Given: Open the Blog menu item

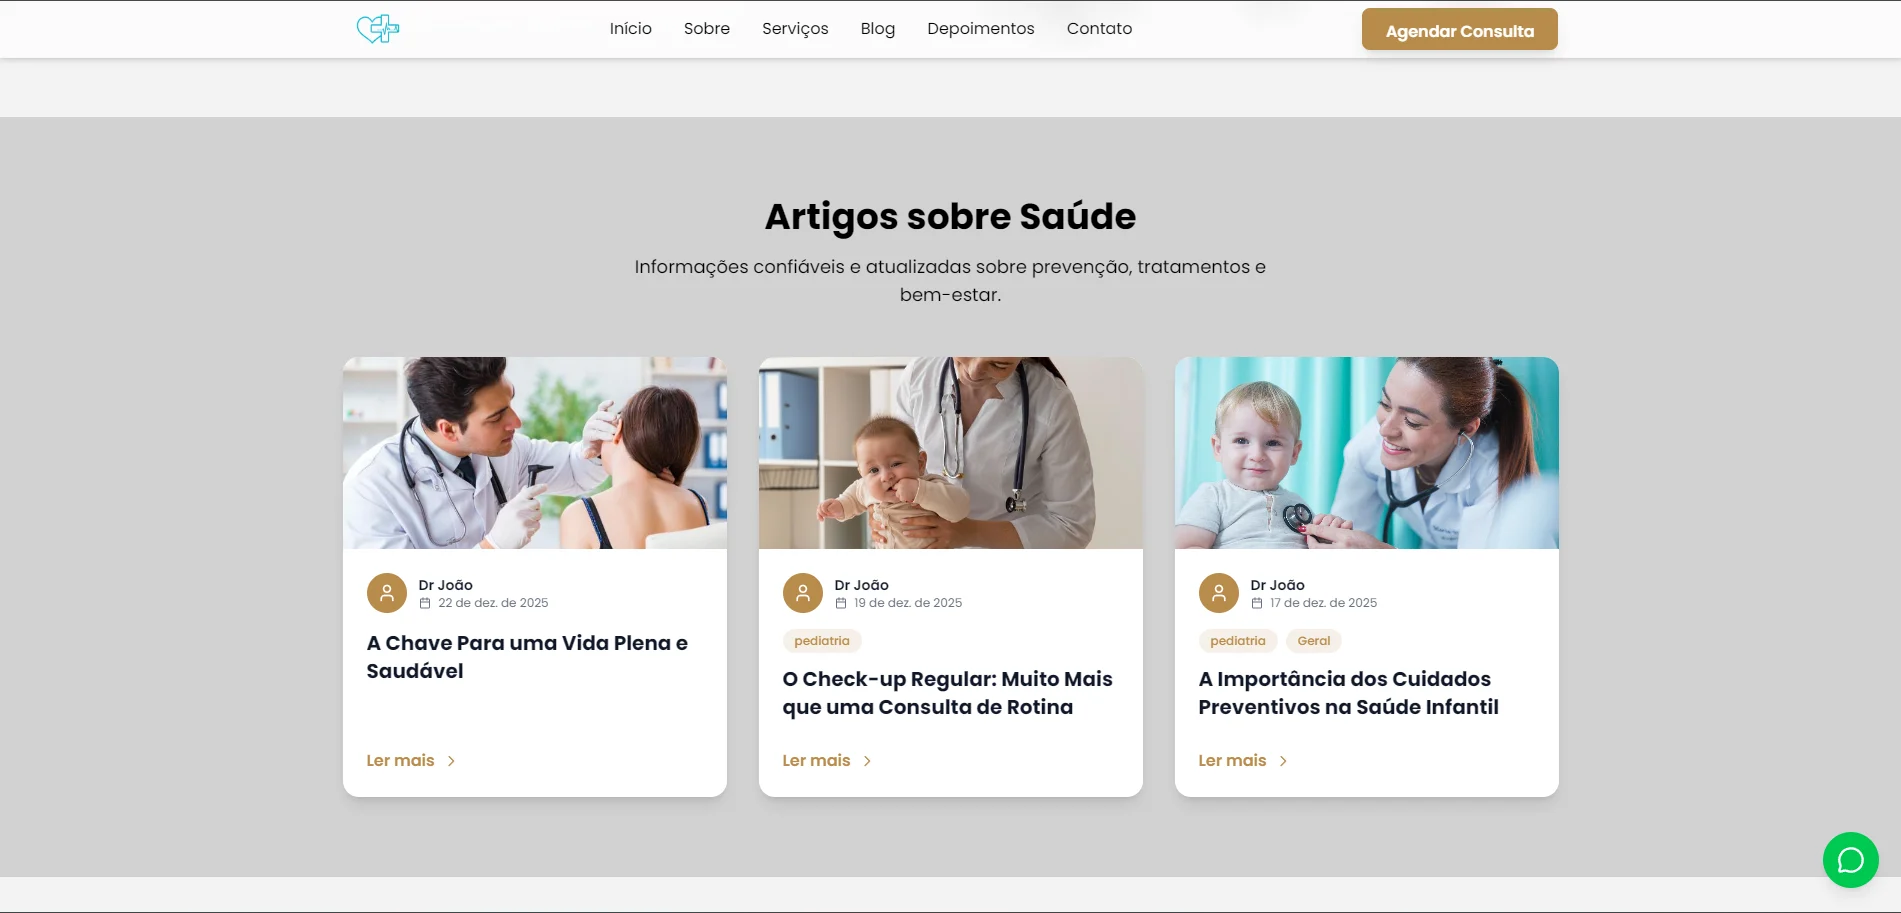Looking at the screenshot, I should pos(877,29).
